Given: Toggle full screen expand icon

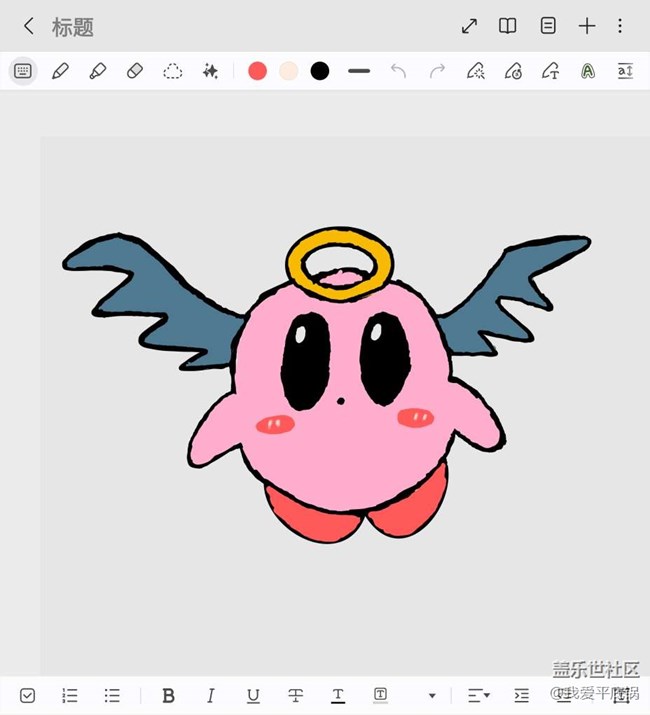Looking at the screenshot, I should coord(469,27).
